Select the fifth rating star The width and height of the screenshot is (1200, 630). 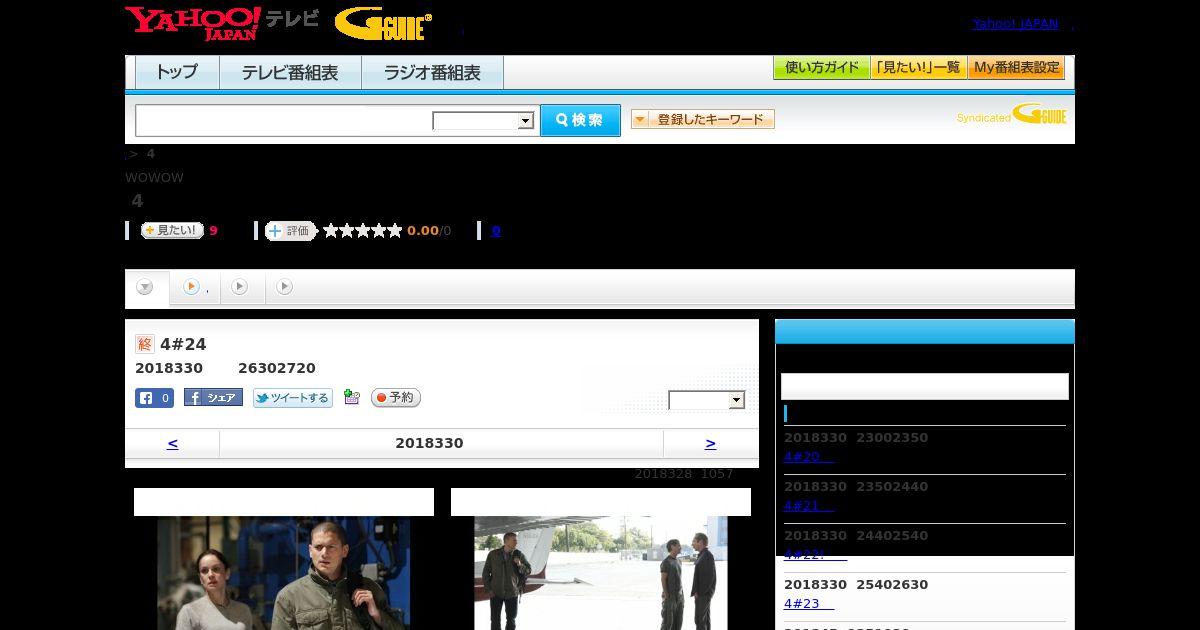click(395, 231)
